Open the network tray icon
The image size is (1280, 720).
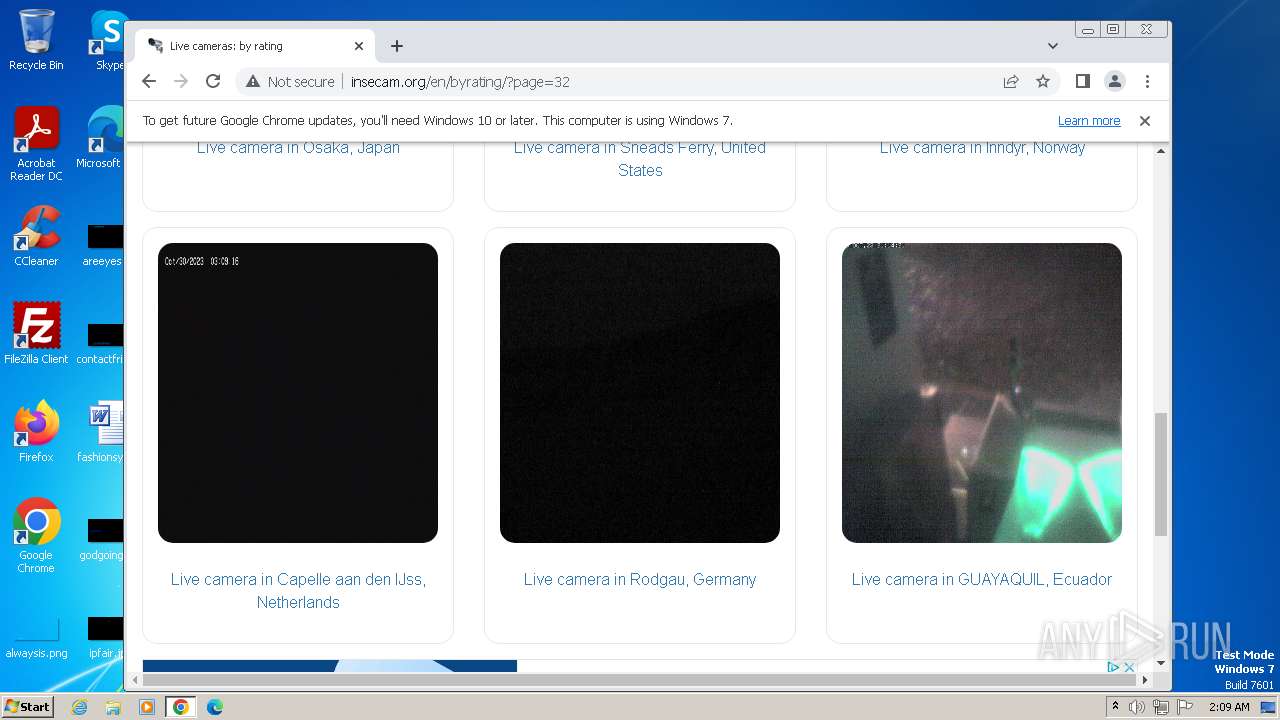click(x=1161, y=707)
